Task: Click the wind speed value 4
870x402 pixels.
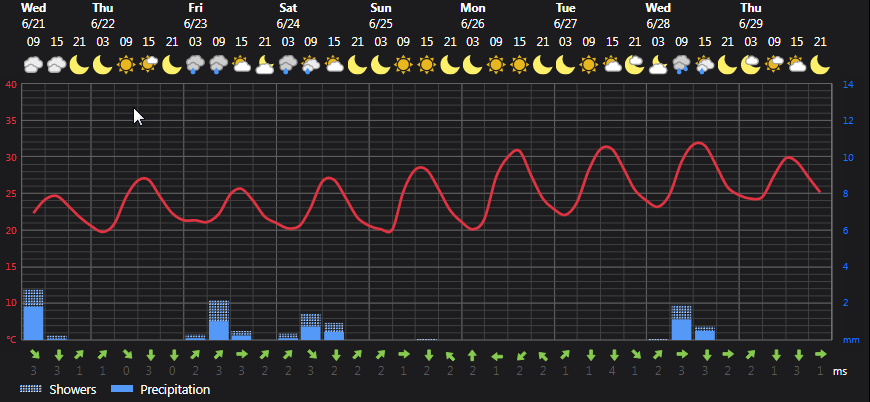Action: (x=612, y=372)
